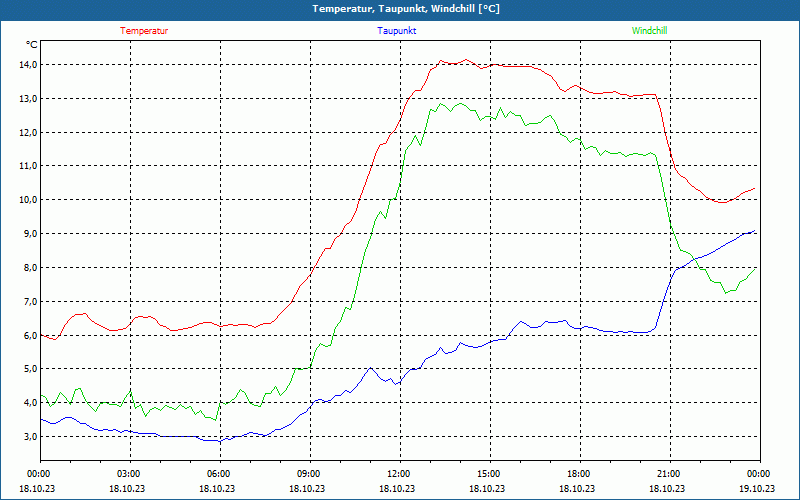Click the red Temperatur legend label
800x500 pixels.
point(144,31)
